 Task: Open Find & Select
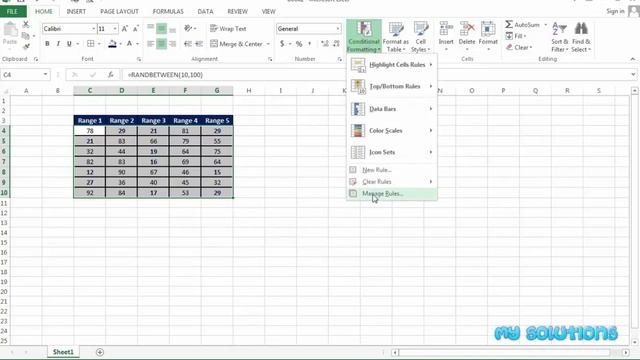(x=581, y=37)
